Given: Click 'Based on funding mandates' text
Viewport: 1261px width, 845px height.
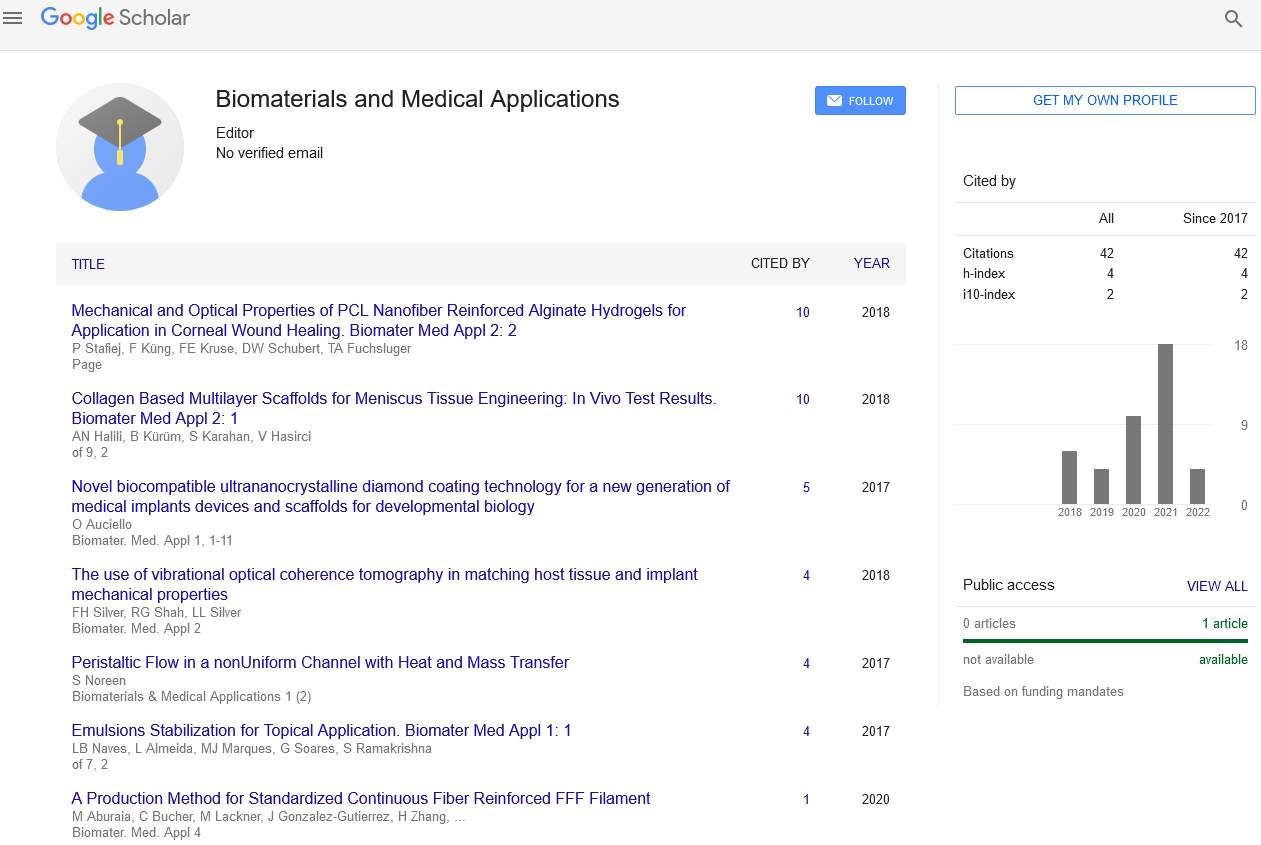Looking at the screenshot, I should pyautogui.click(x=1043, y=691).
